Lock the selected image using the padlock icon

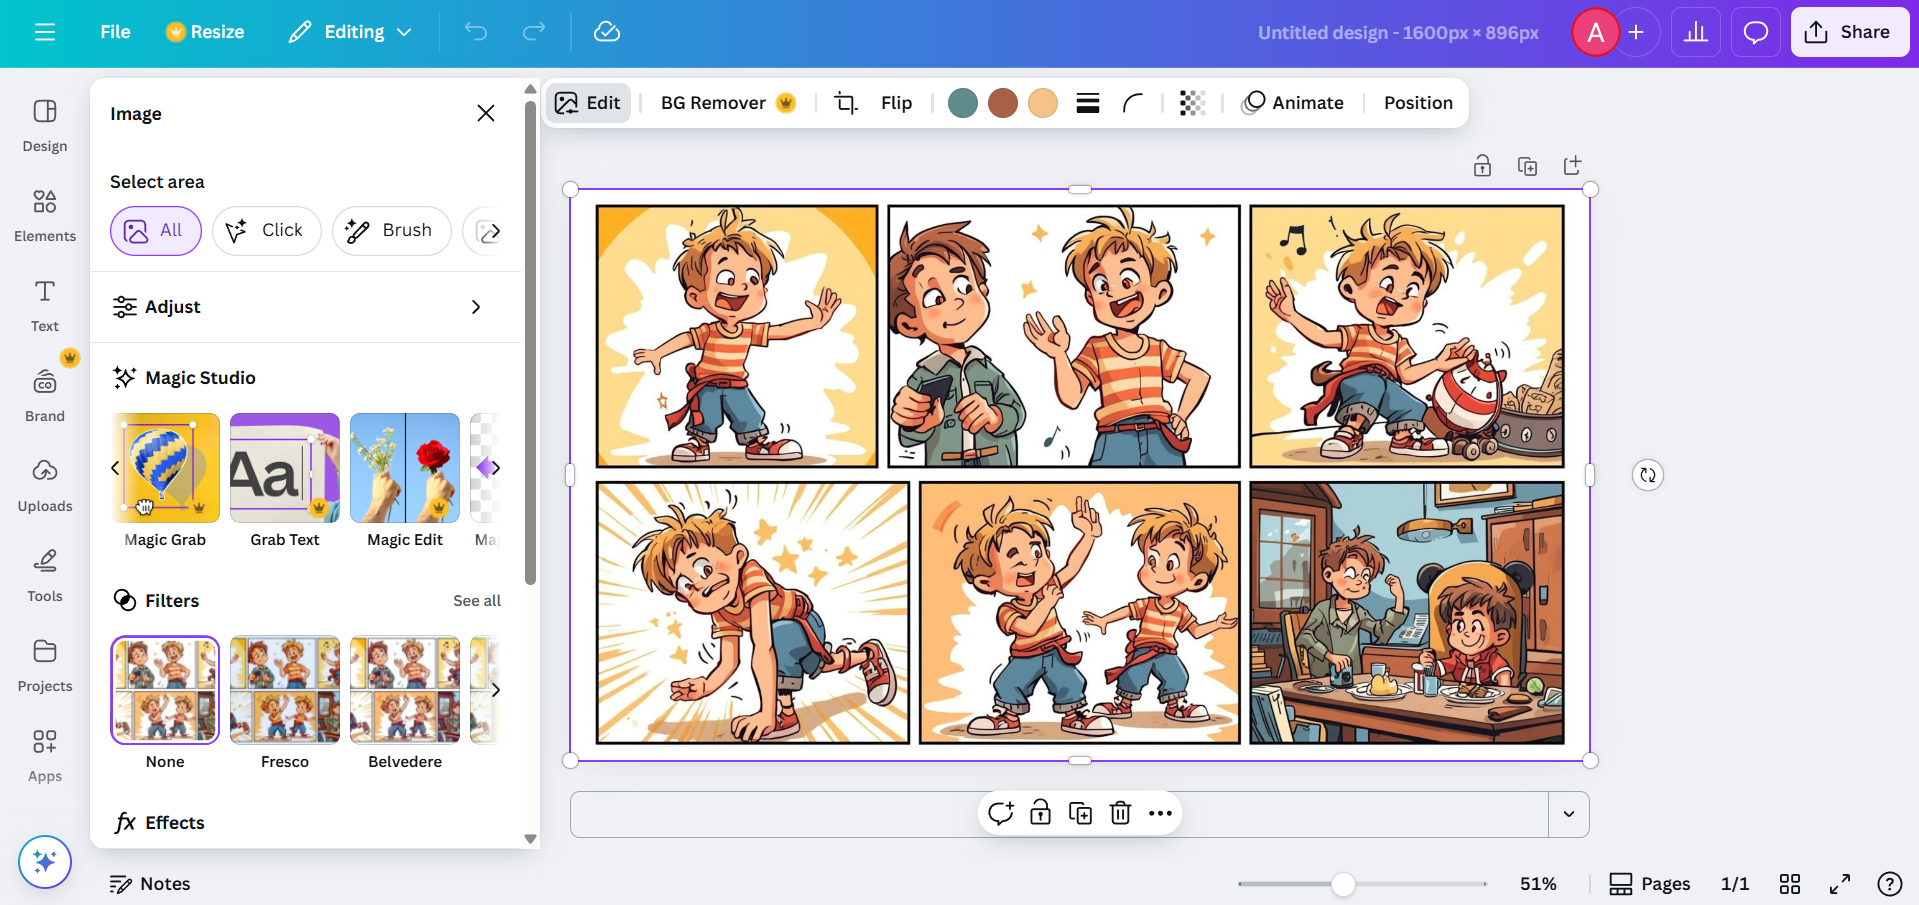click(1040, 813)
